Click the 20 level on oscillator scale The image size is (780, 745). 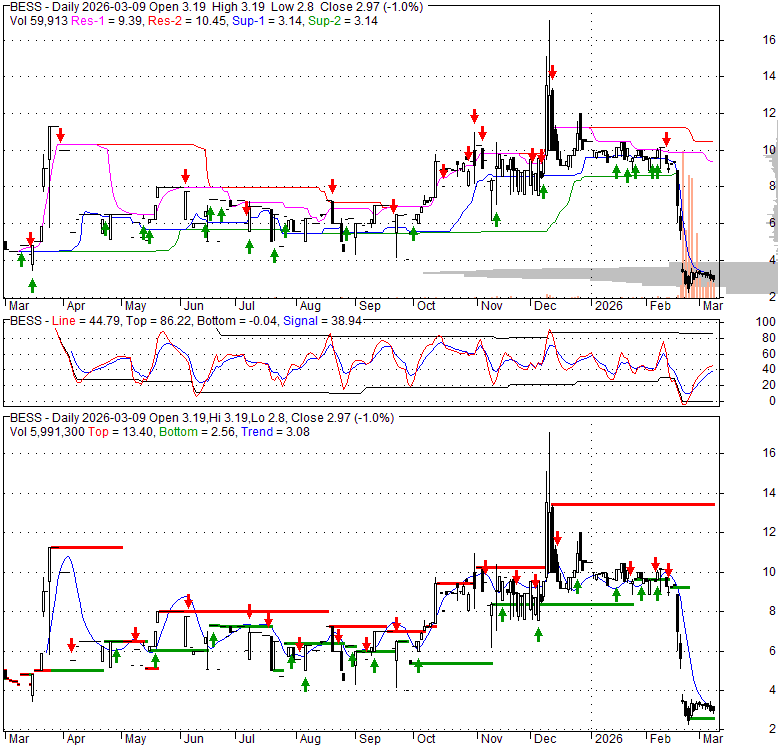click(769, 385)
